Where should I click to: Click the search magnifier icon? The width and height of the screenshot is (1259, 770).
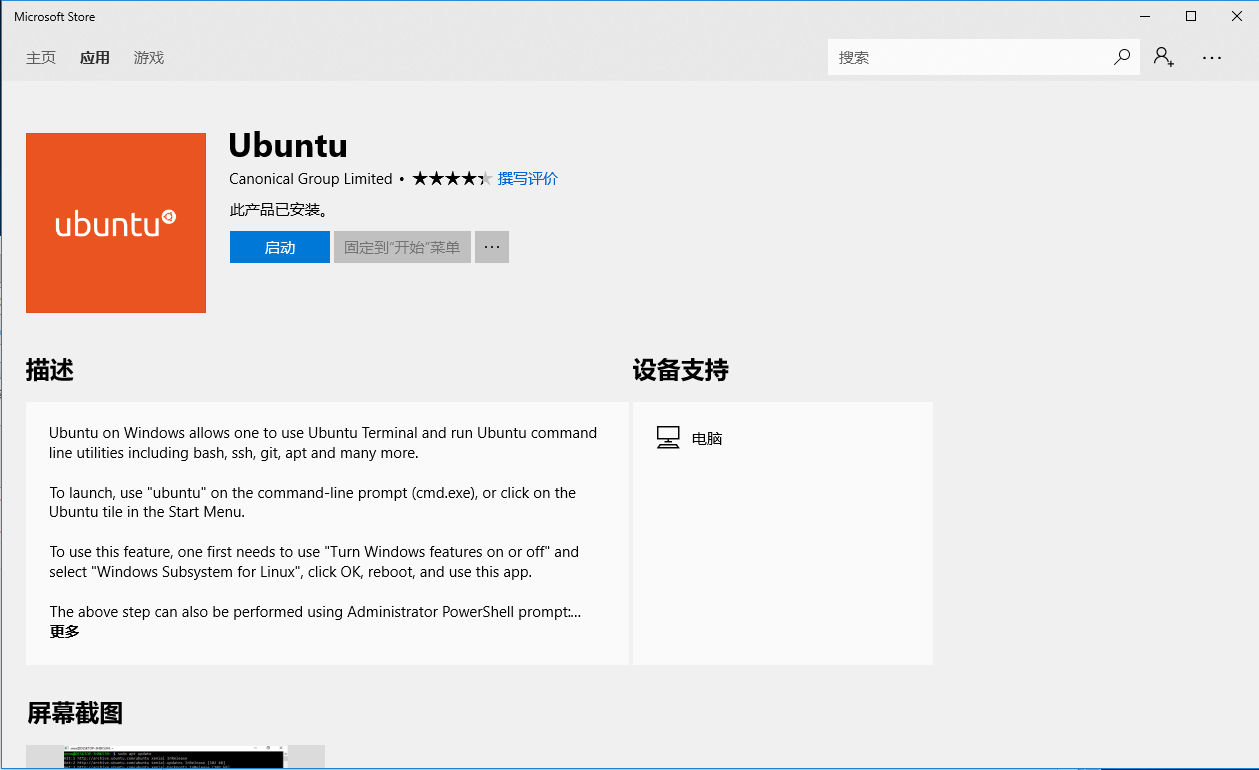coord(1122,58)
